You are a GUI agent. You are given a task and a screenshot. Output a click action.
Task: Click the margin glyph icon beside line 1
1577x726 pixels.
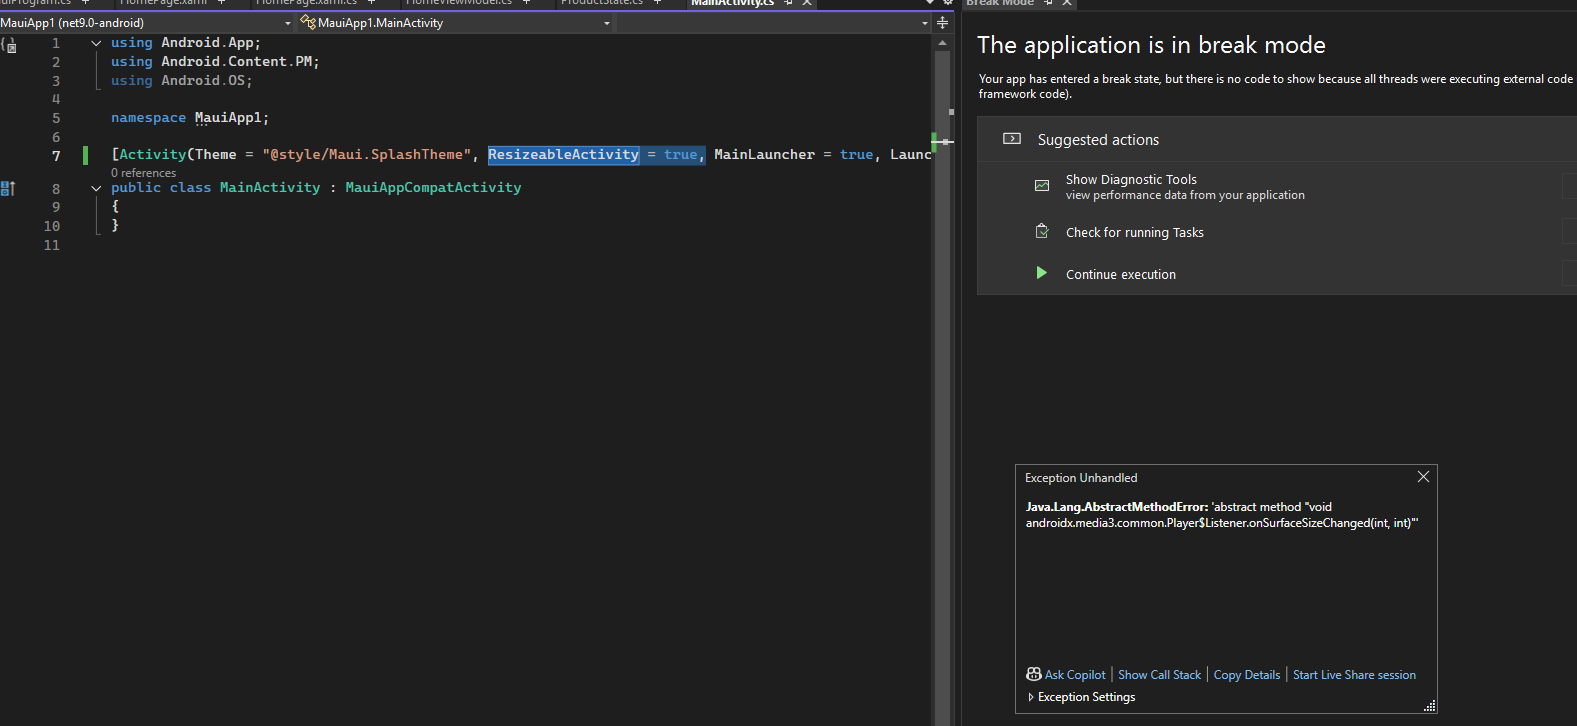(x=8, y=44)
